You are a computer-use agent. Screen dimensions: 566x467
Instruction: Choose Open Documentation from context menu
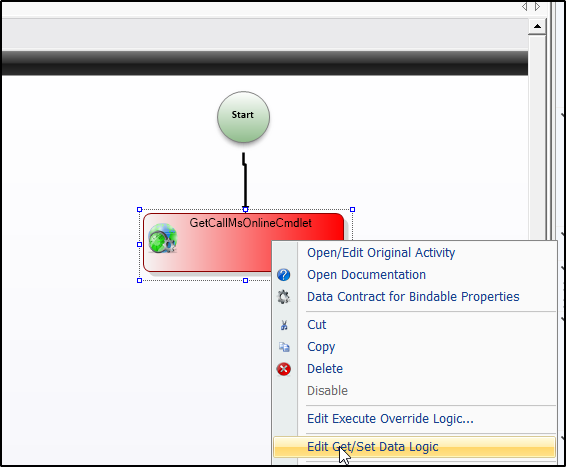click(x=366, y=275)
